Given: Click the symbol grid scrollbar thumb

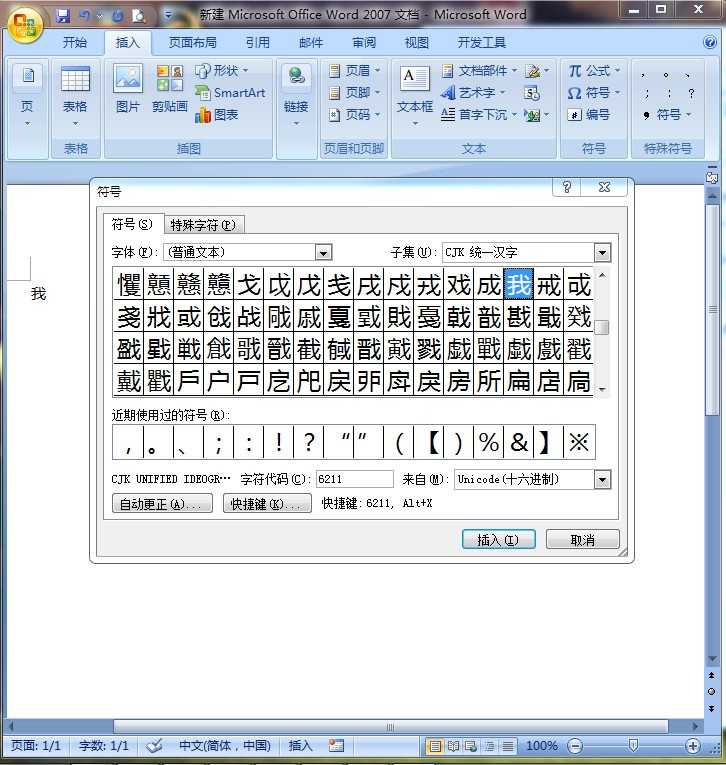Looking at the screenshot, I should tap(603, 327).
